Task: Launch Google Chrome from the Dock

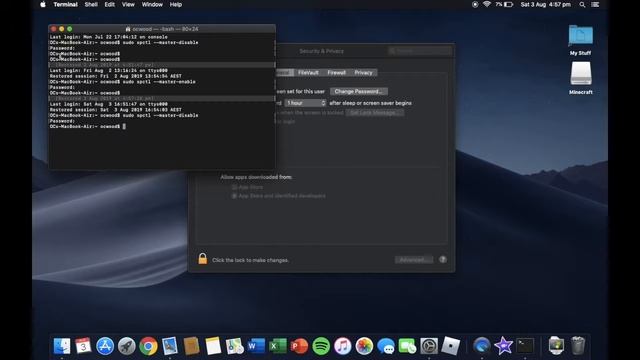Action: tap(148, 346)
